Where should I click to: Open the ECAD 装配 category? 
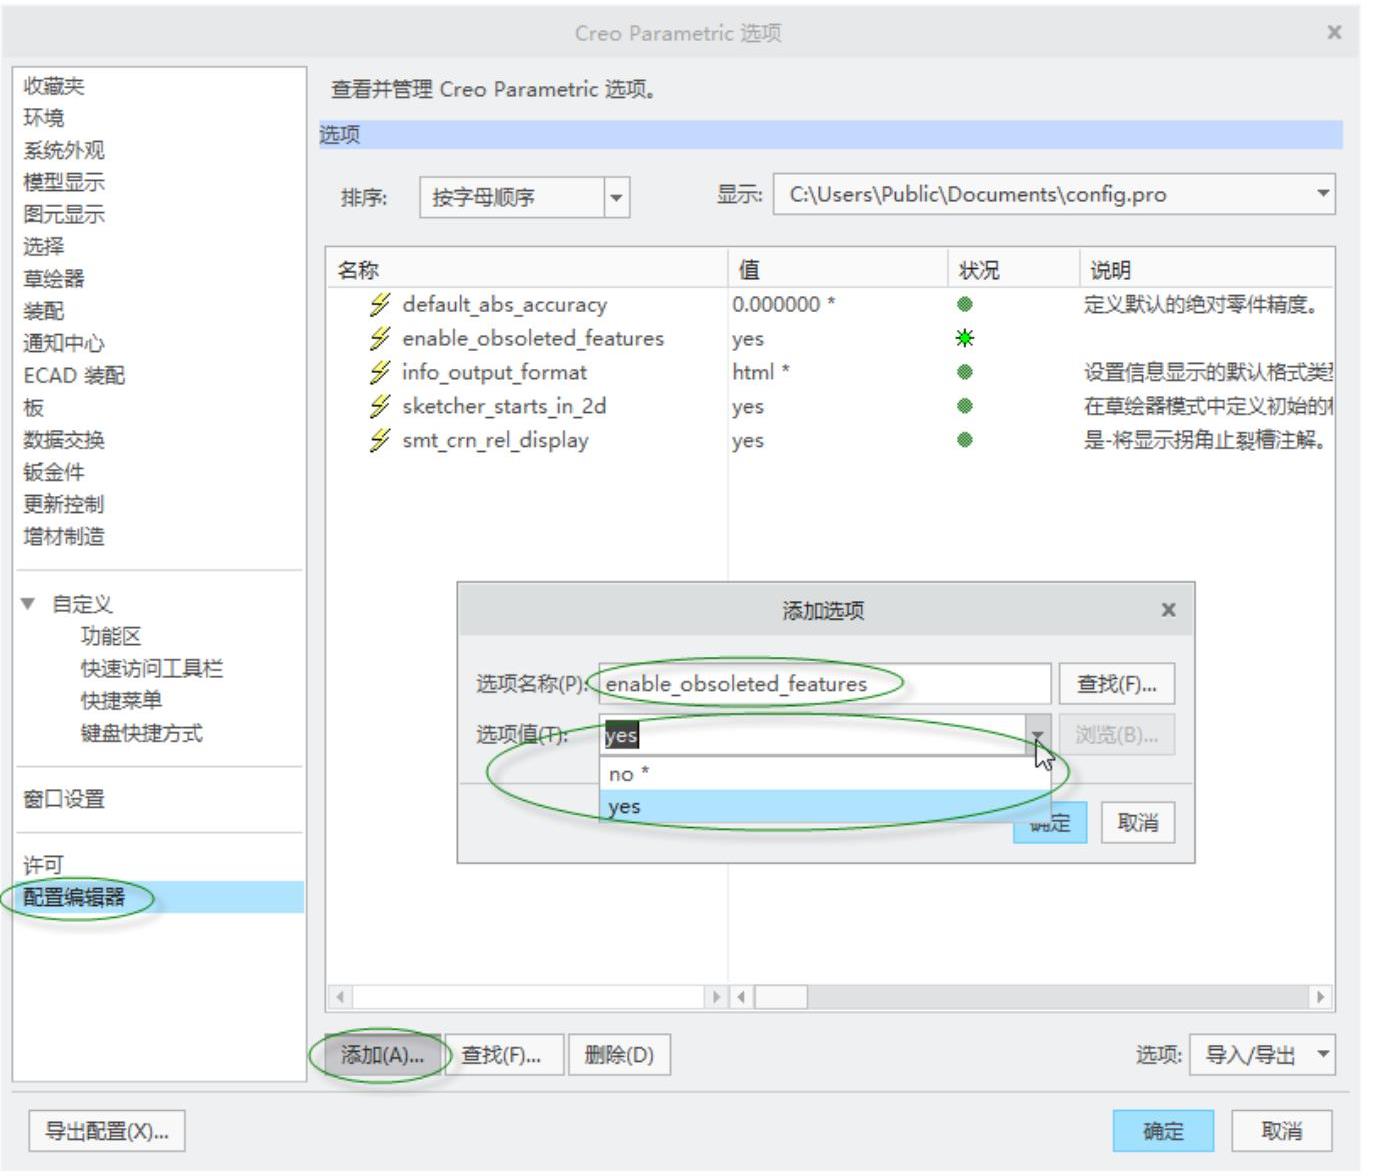point(74,375)
